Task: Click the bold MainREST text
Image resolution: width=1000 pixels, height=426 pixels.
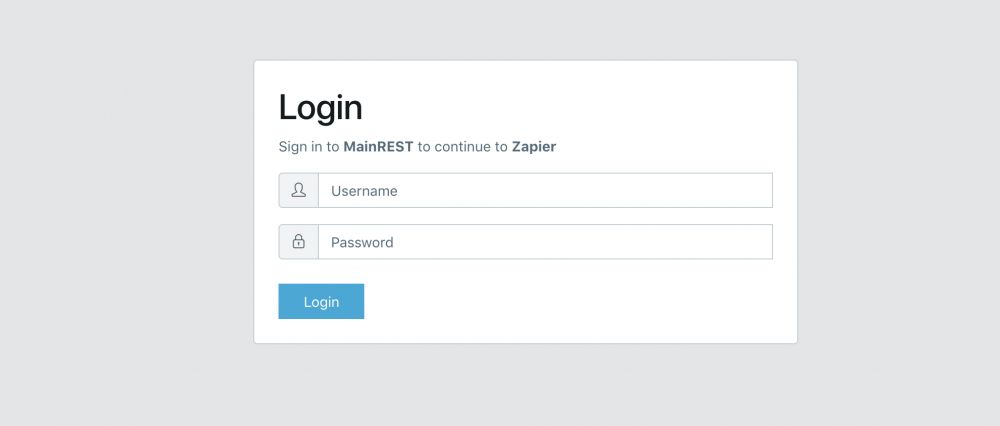Action: coord(378,147)
